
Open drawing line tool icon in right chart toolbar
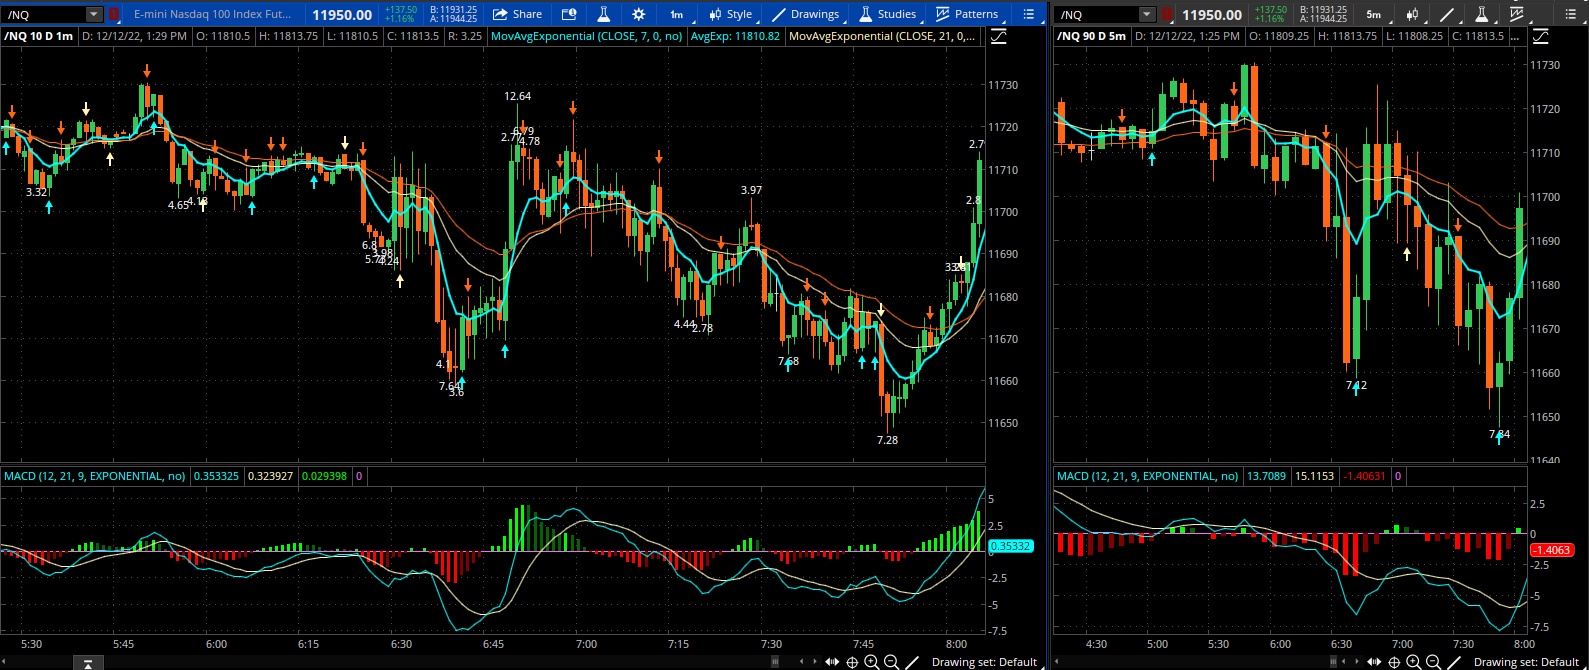1447,14
